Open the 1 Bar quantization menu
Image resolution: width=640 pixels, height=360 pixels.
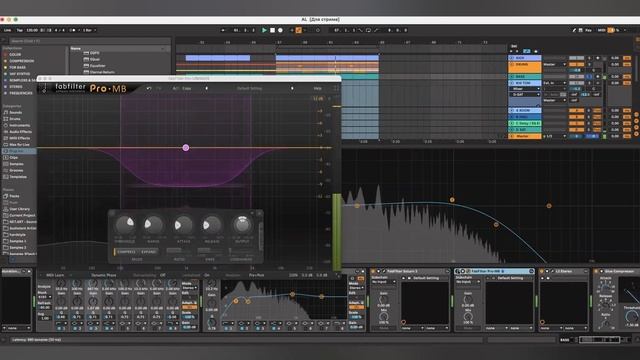[89, 30]
